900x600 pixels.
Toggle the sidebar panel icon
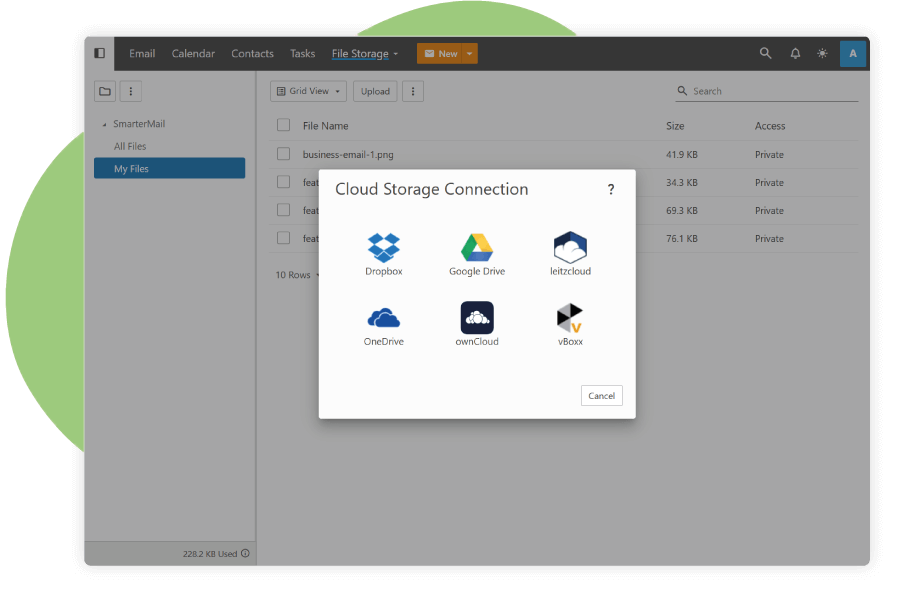tap(99, 53)
